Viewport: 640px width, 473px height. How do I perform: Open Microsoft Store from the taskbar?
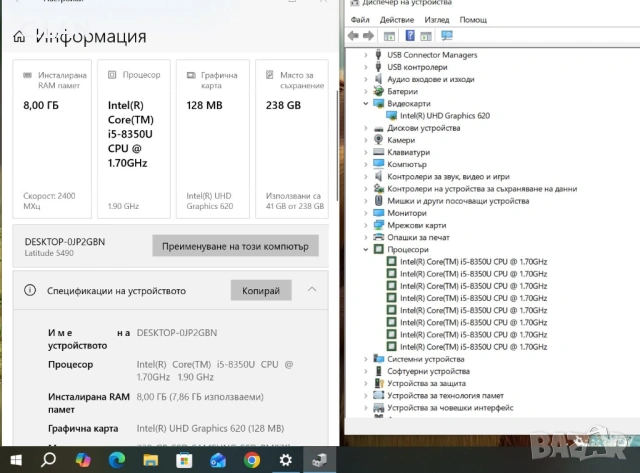[x=184, y=460]
